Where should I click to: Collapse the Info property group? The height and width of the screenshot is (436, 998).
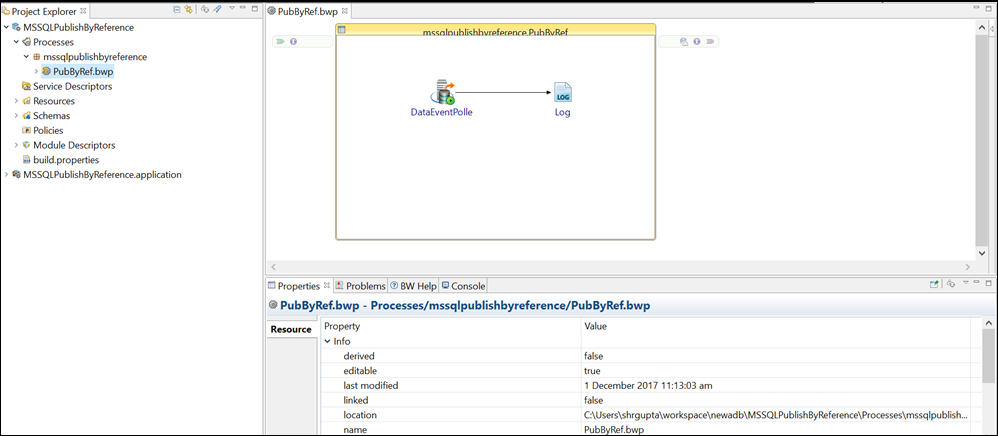click(x=327, y=341)
